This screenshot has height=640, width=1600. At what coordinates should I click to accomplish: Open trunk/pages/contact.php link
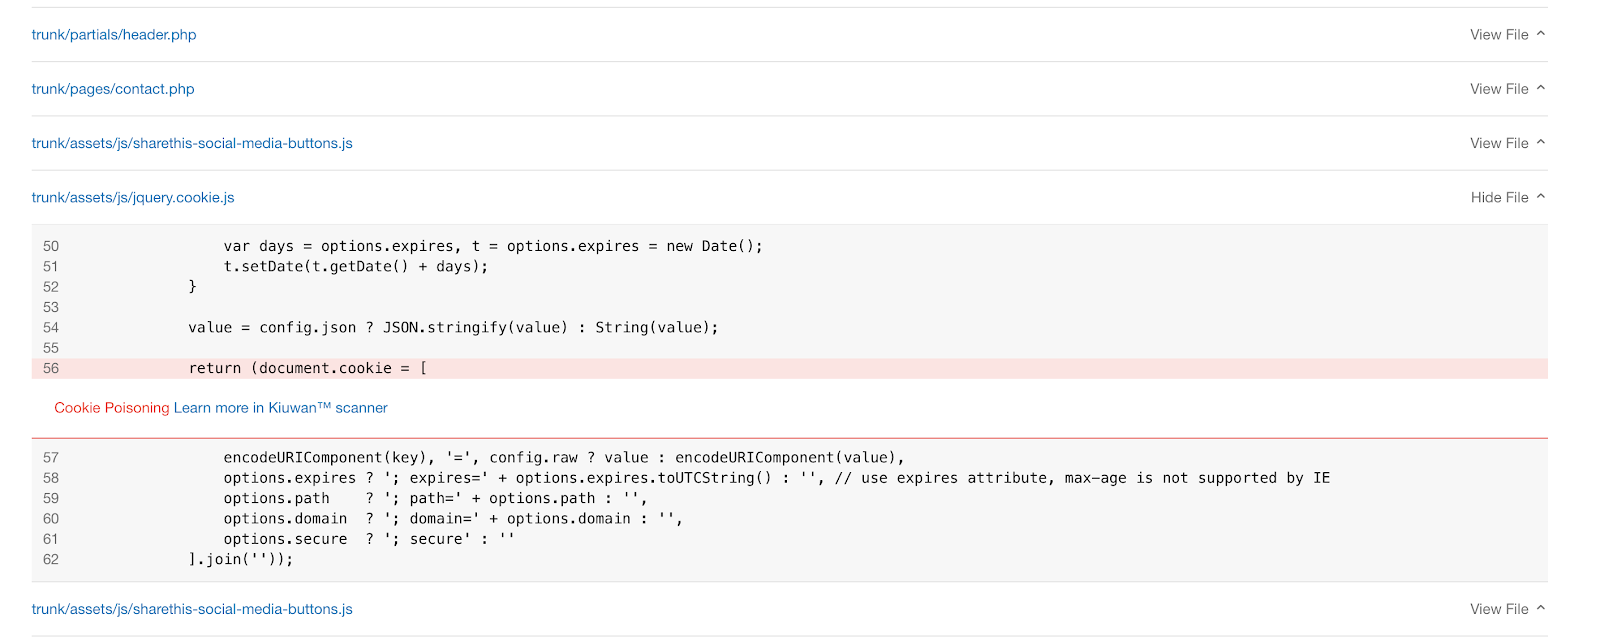pos(113,89)
